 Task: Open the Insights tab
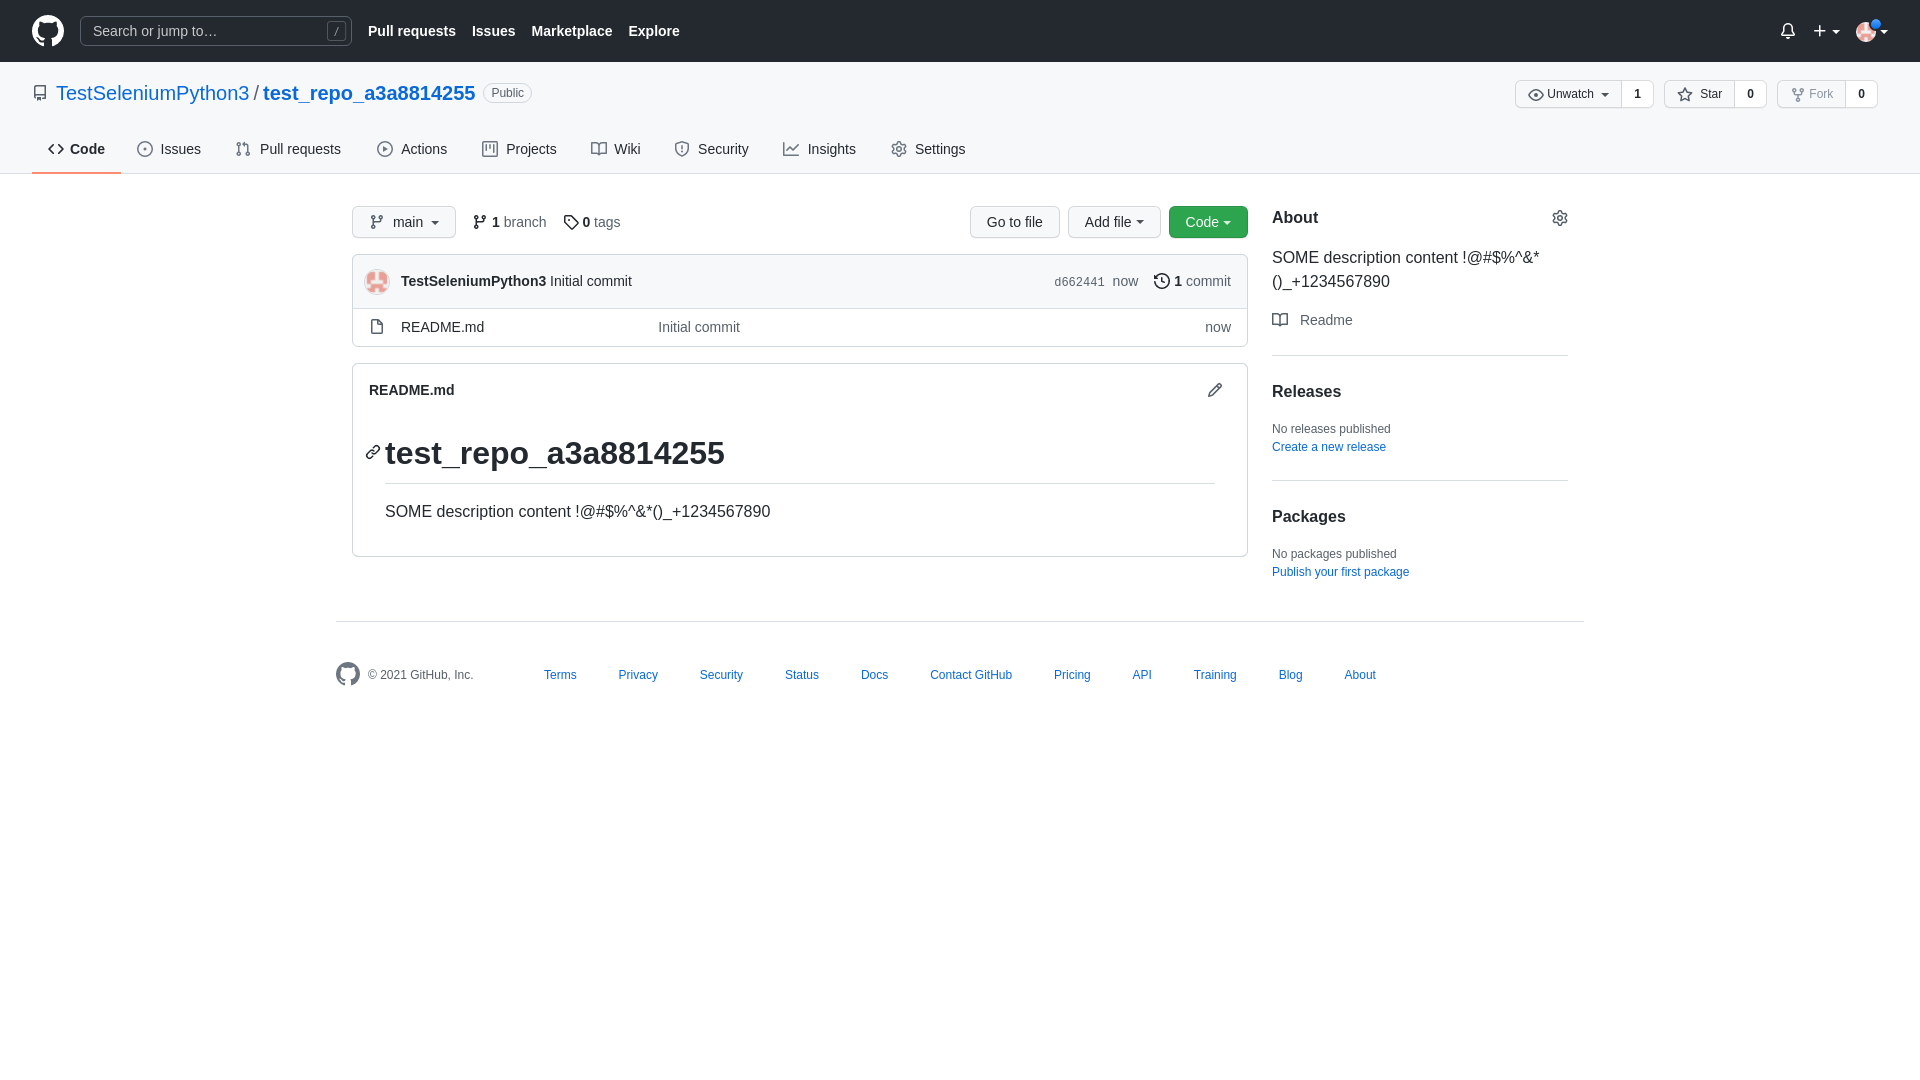pyautogui.click(x=819, y=149)
